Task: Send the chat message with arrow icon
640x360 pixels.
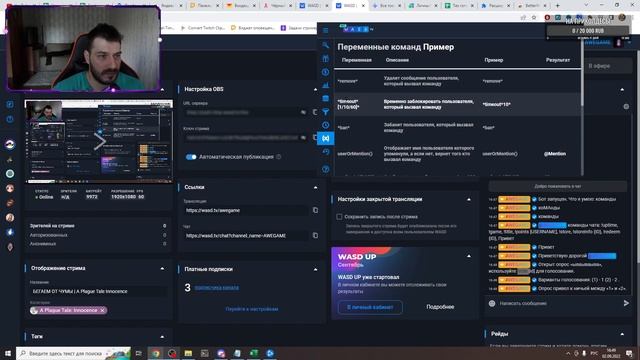Action: tap(626, 303)
